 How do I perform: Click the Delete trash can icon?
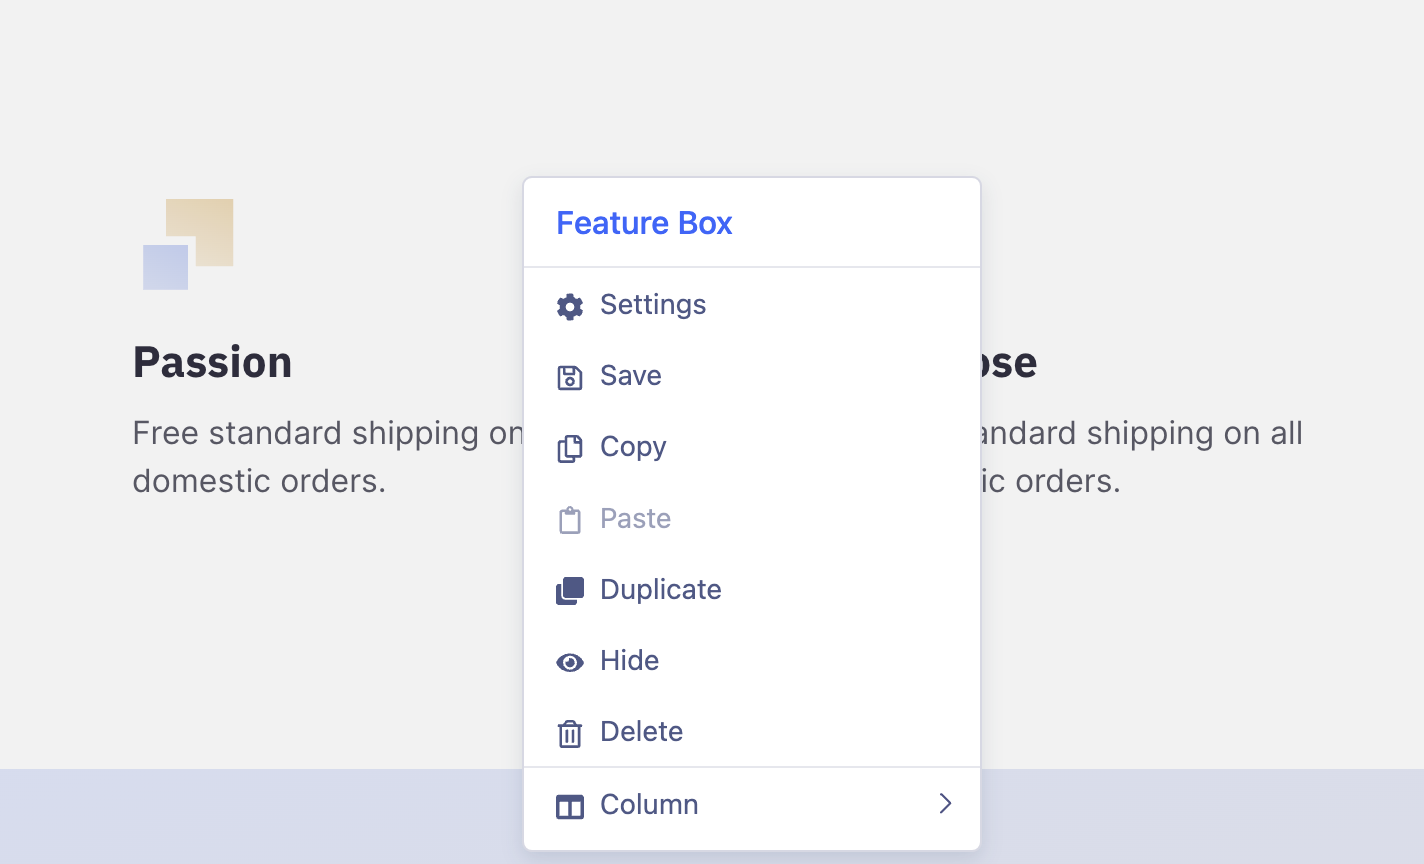coord(570,733)
